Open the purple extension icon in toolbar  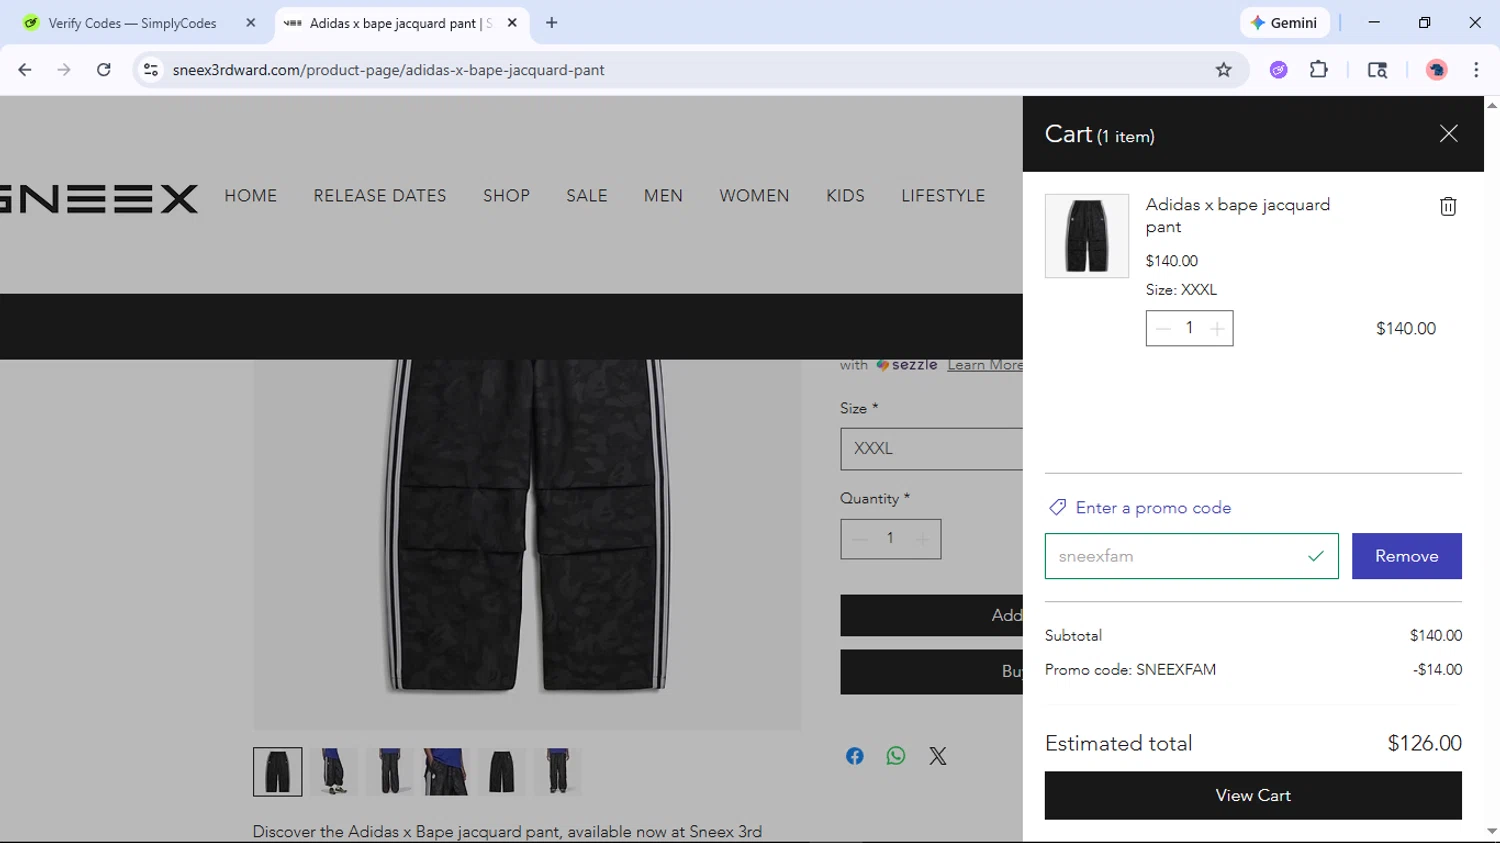1278,70
